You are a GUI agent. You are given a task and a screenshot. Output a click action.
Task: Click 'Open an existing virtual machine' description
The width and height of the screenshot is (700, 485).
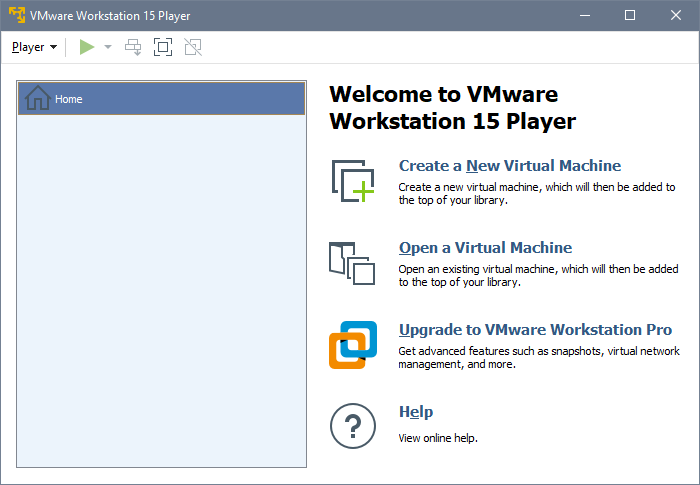coord(538,276)
